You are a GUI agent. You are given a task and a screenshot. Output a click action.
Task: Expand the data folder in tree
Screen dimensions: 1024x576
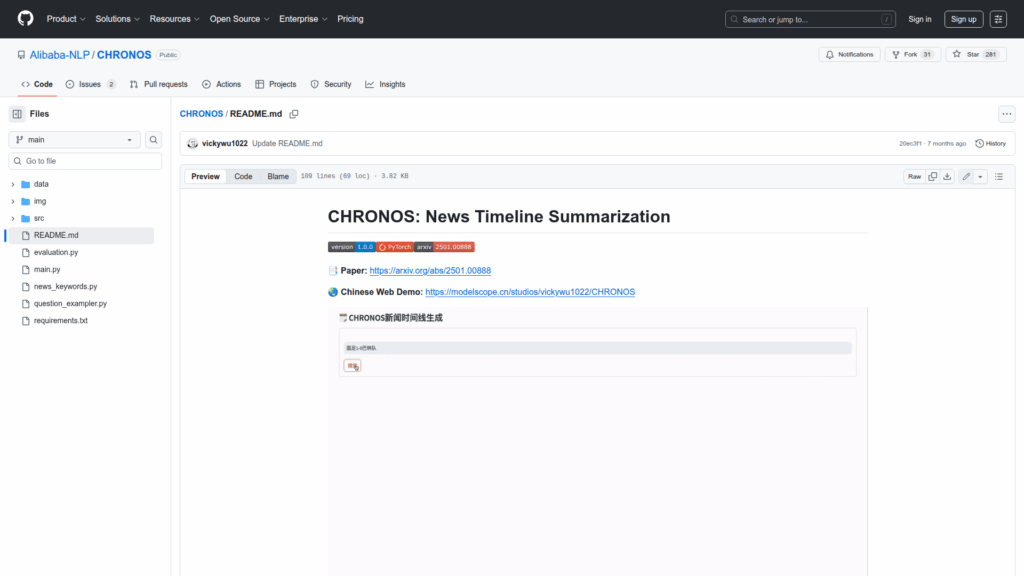pyautogui.click(x=13, y=184)
